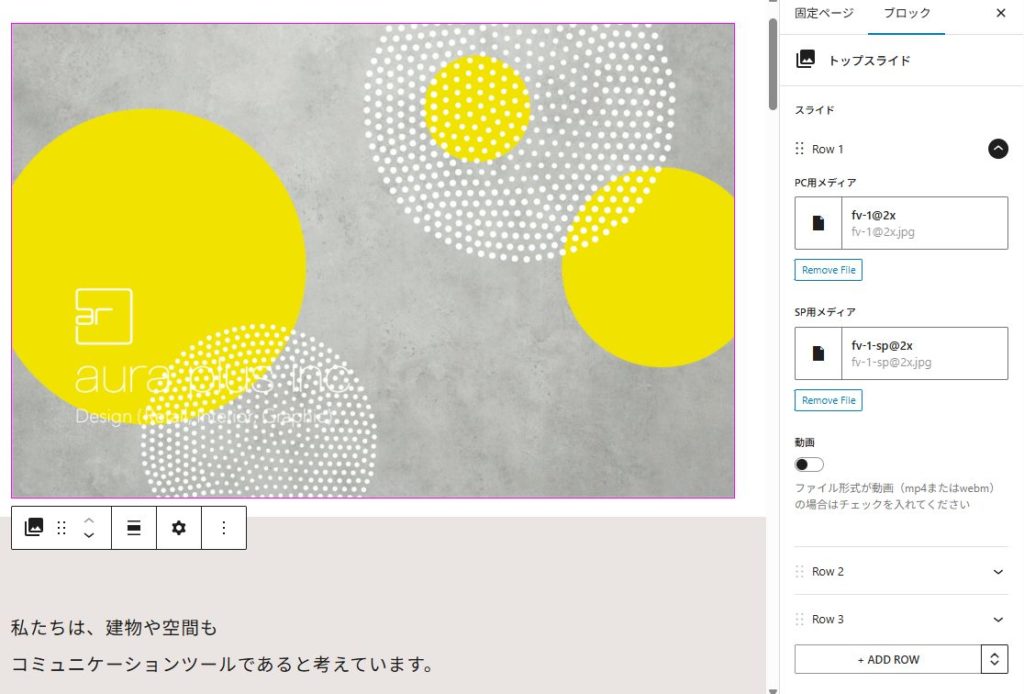This screenshot has height=694, width=1024.
Task: Collapse Row 1 with the circular chevron
Action: (x=998, y=149)
